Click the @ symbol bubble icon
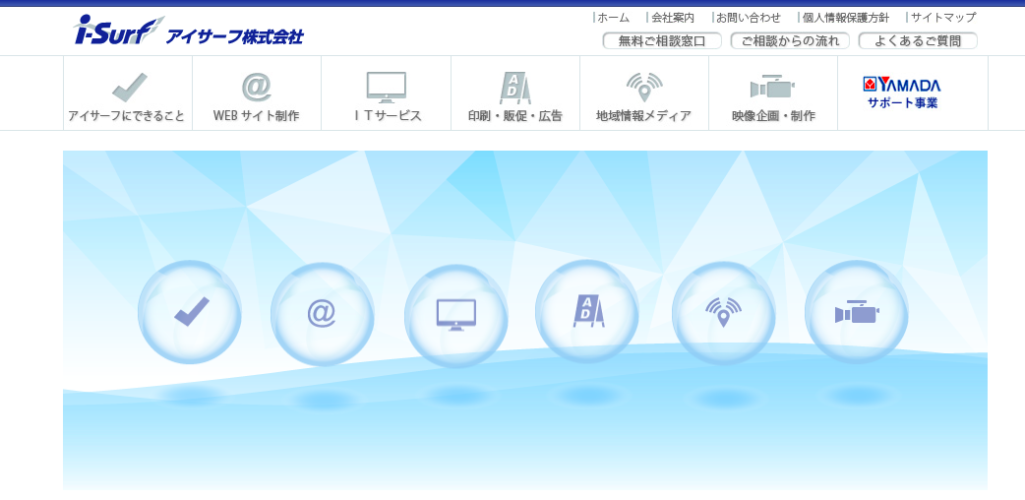 [322, 314]
